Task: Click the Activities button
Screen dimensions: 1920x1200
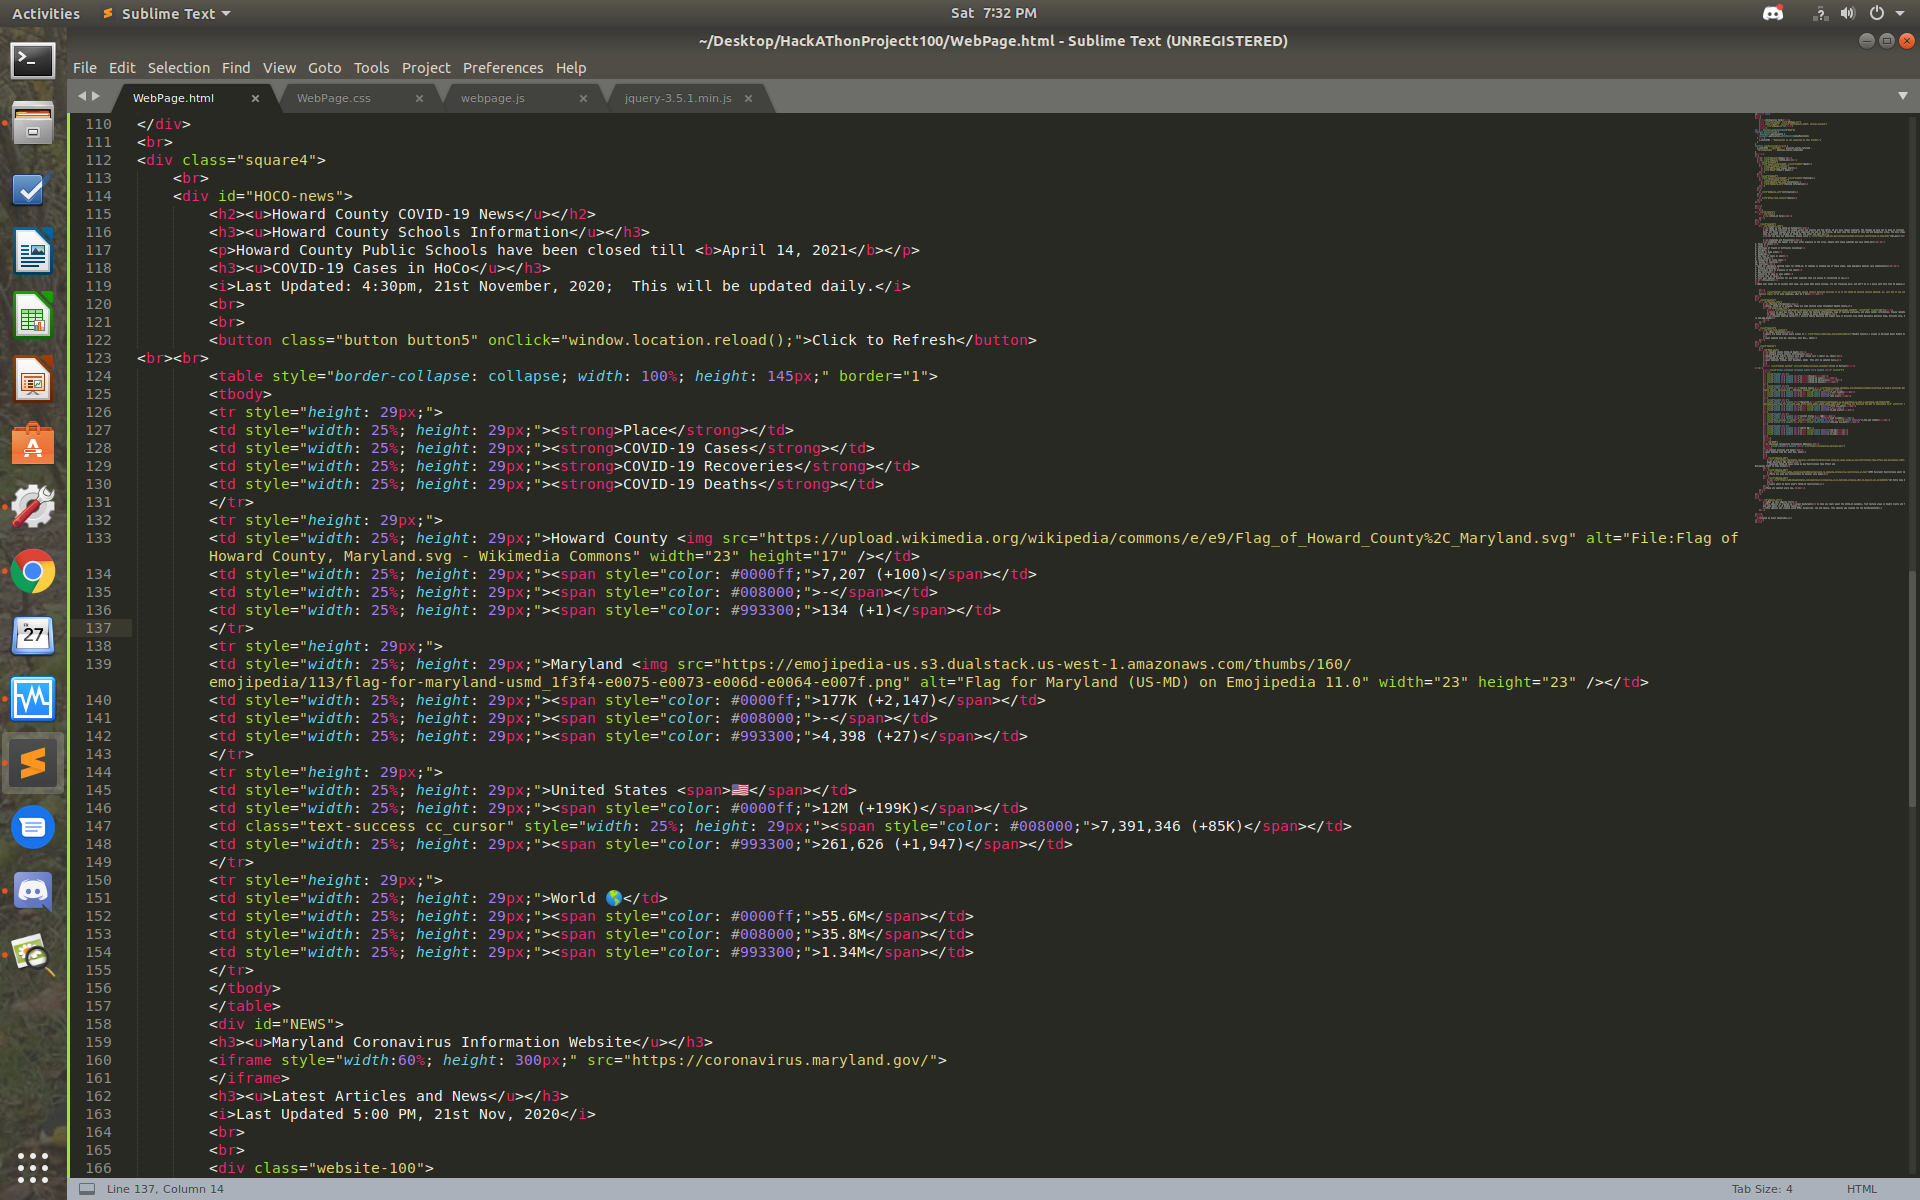Action: click(x=46, y=13)
